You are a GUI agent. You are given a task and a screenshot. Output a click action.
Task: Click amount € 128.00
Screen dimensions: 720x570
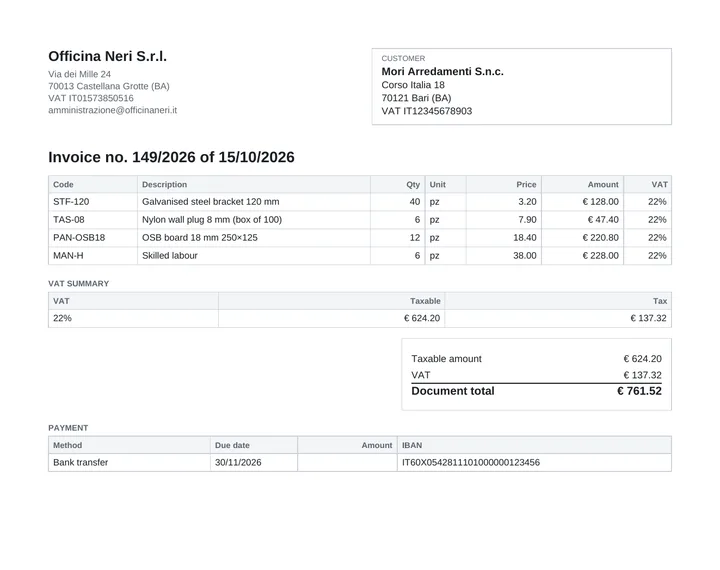click(x=601, y=202)
